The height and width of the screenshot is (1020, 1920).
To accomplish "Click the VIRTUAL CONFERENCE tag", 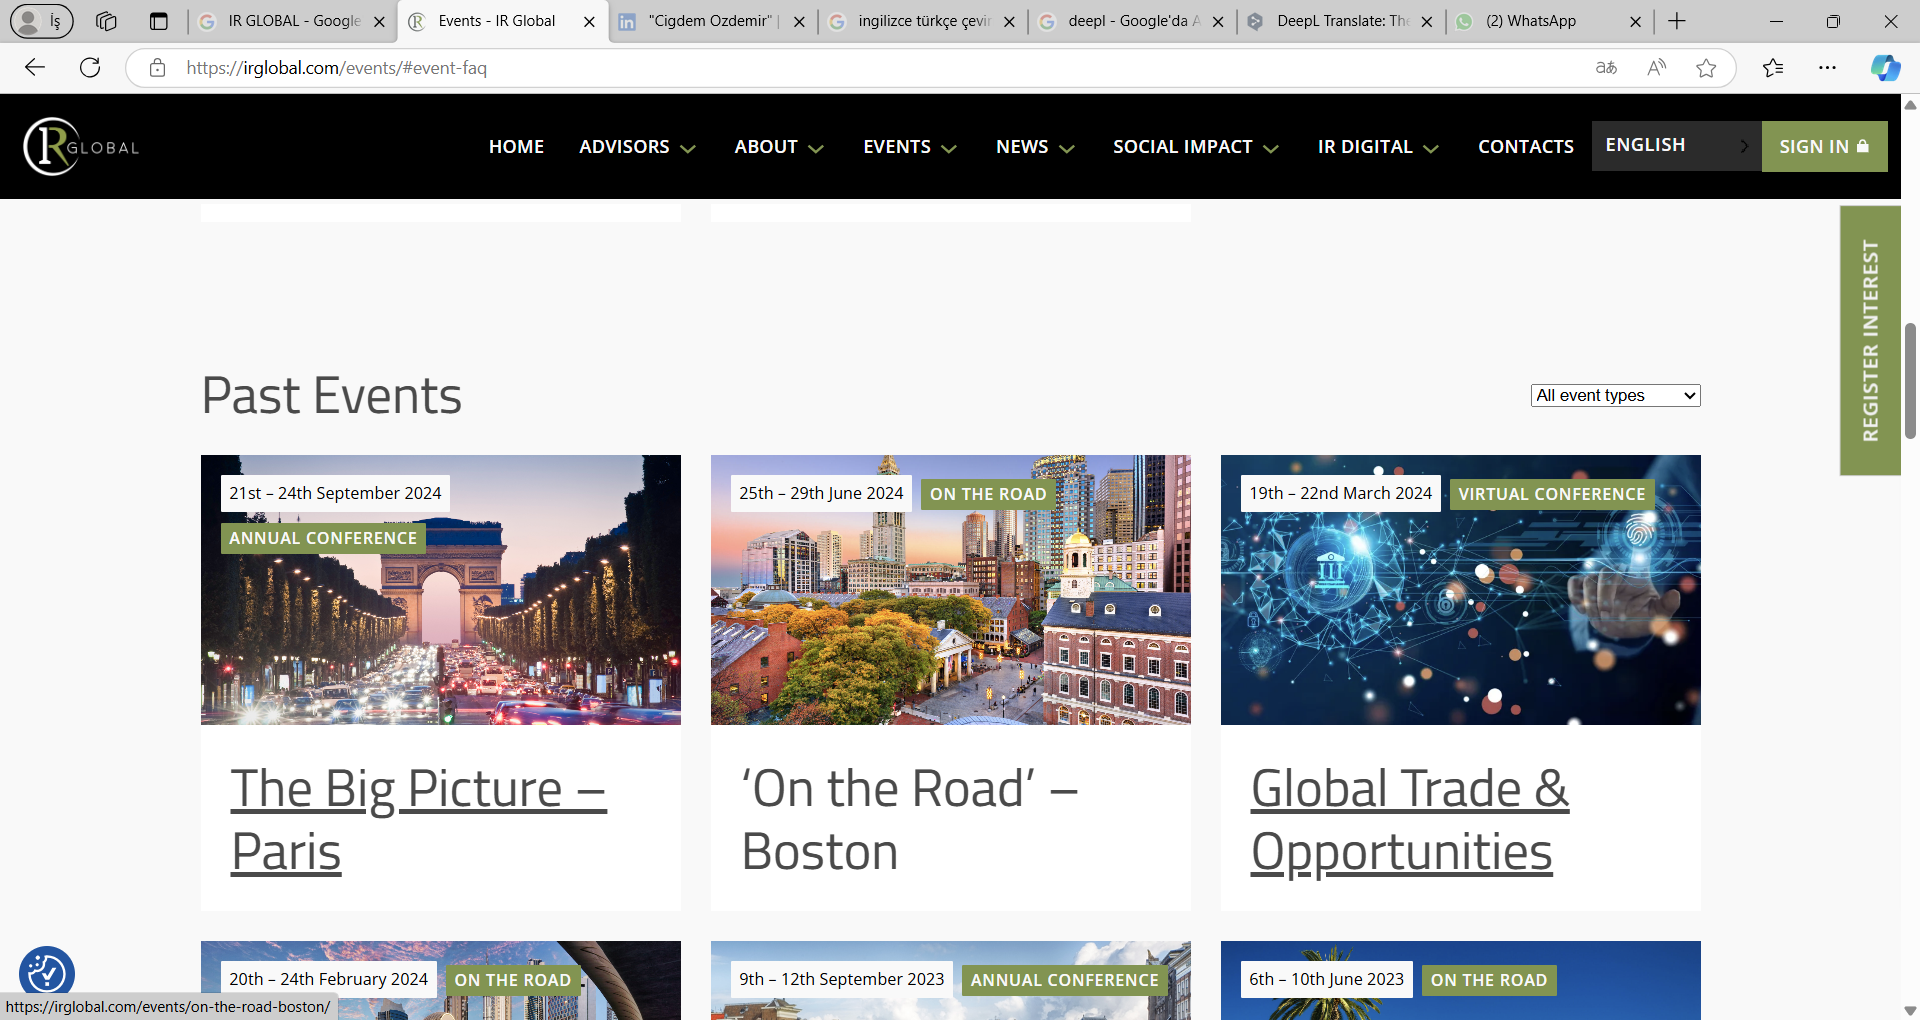I will tap(1552, 494).
